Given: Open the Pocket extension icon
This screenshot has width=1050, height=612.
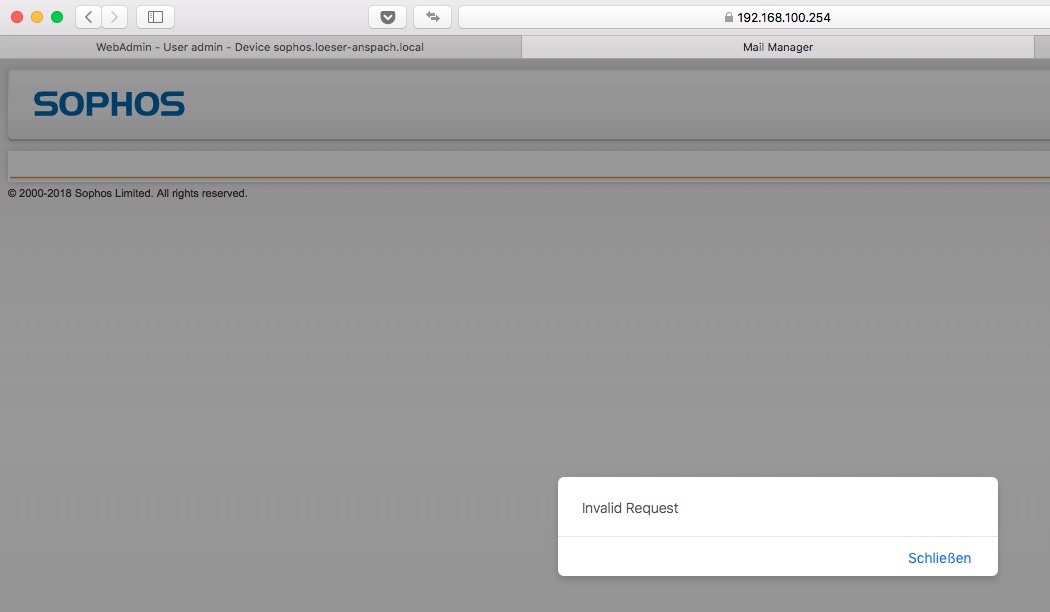Looking at the screenshot, I should pyautogui.click(x=388, y=17).
